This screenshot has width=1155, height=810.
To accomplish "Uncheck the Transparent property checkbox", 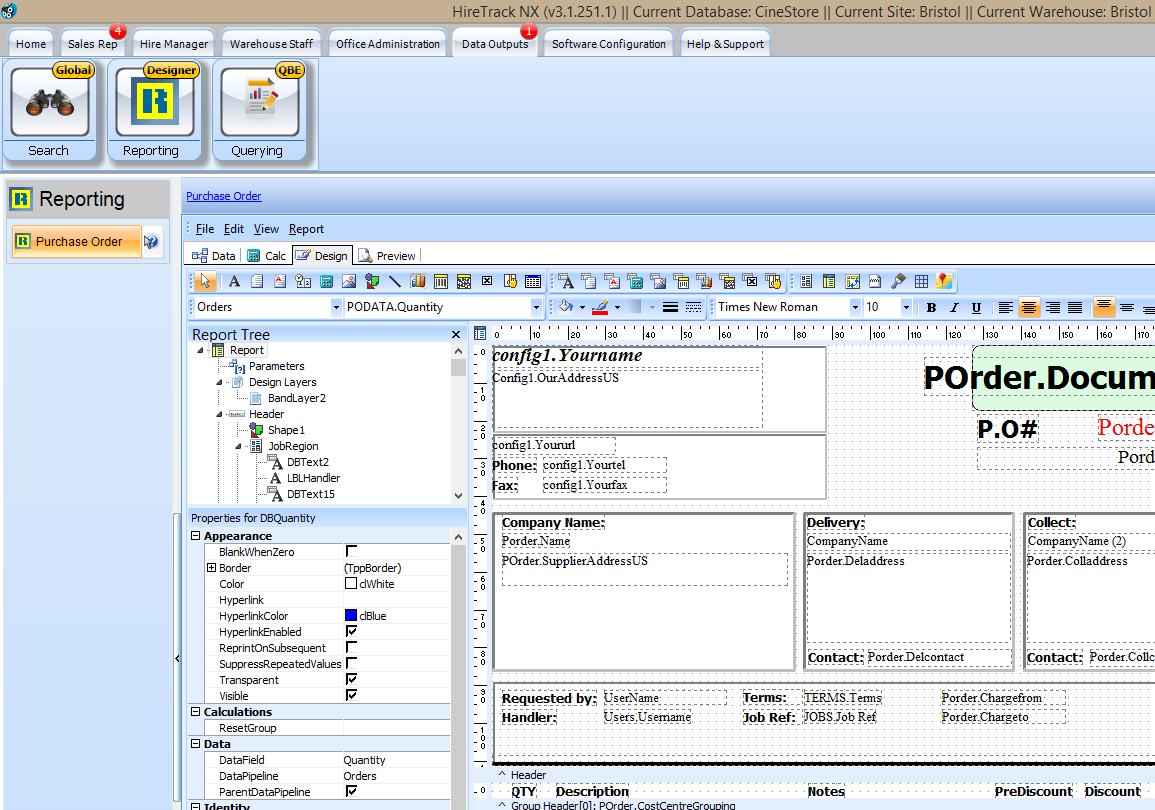I will (x=351, y=680).
